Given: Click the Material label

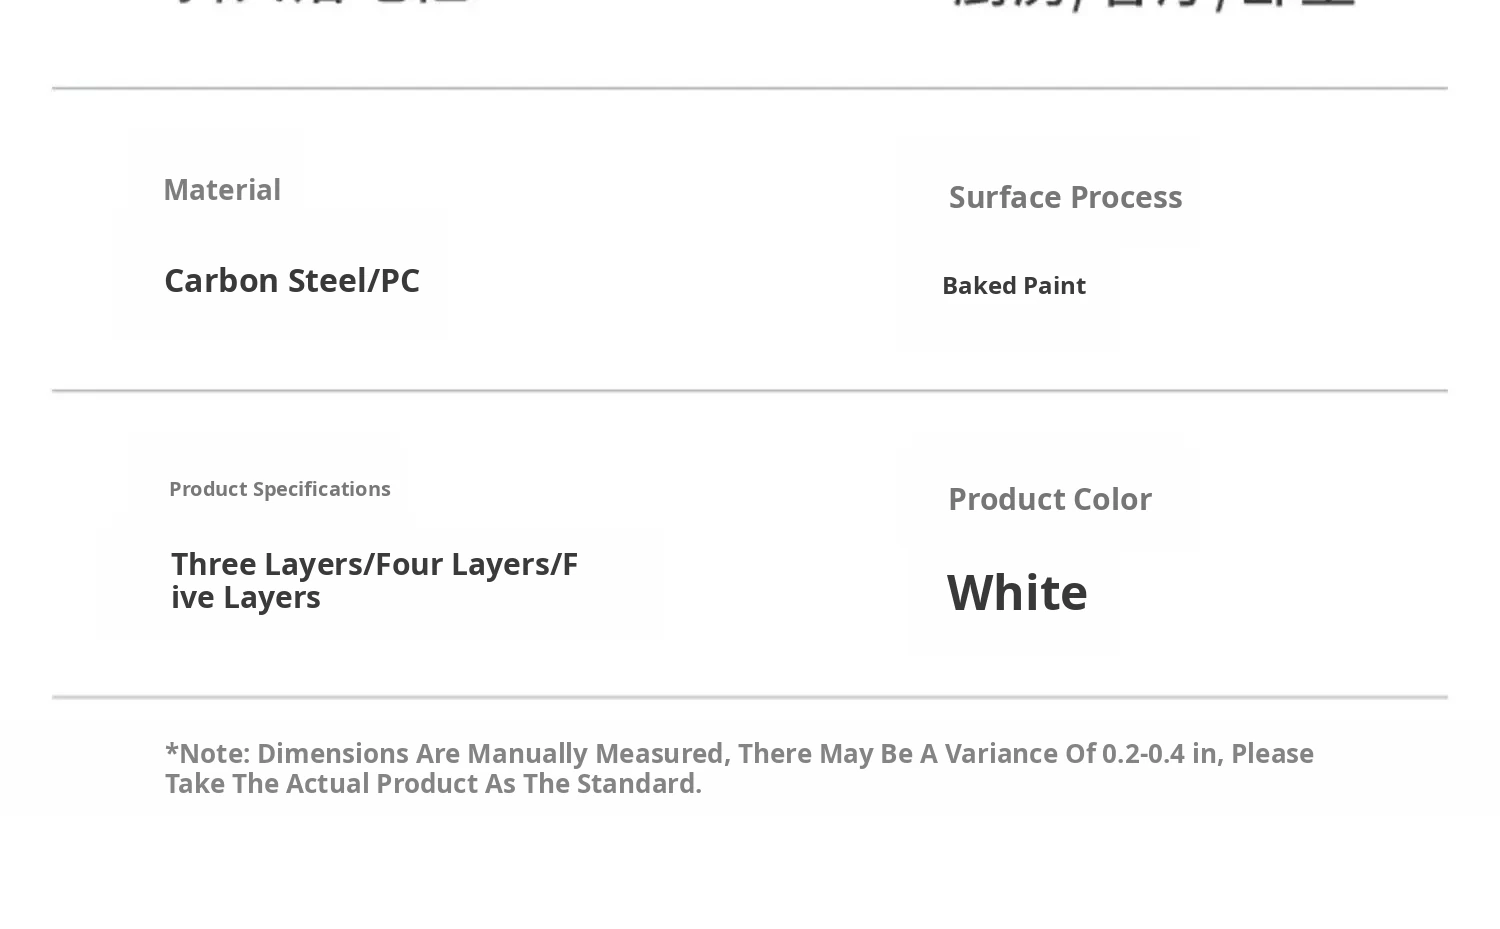Looking at the screenshot, I should pos(221,190).
